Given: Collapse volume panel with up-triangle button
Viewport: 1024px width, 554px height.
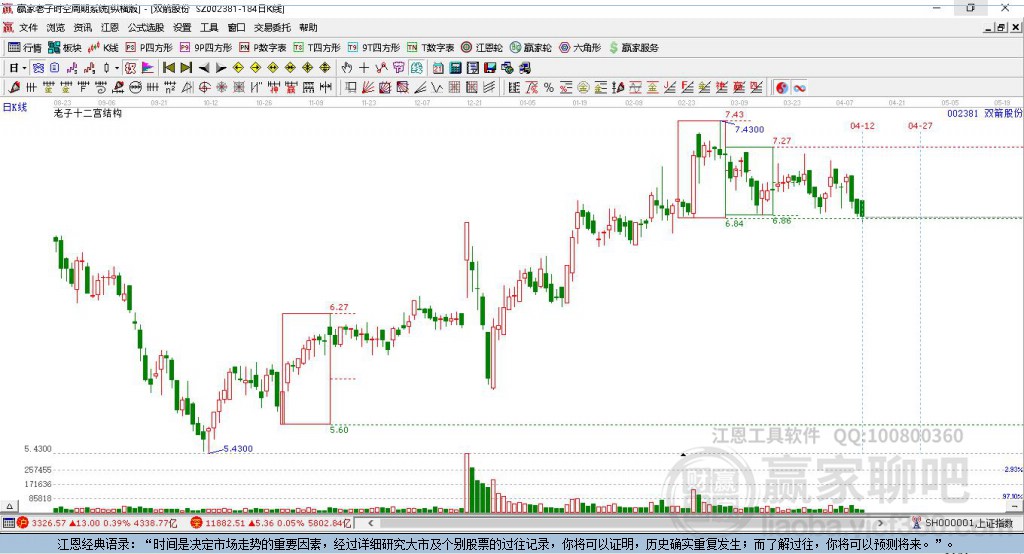Looking at the screenshot, I should [9, 506].
